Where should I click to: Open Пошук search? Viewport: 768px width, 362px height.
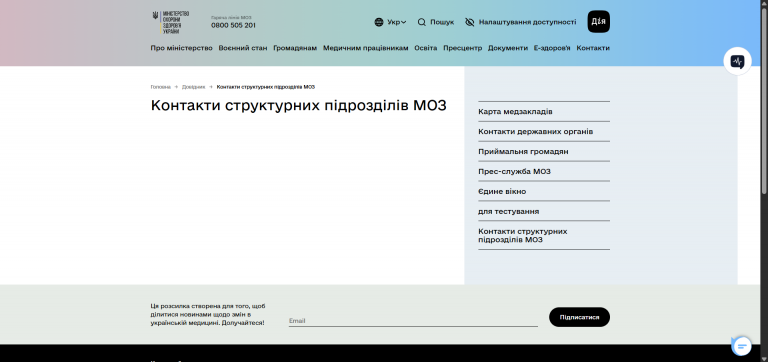442,22
